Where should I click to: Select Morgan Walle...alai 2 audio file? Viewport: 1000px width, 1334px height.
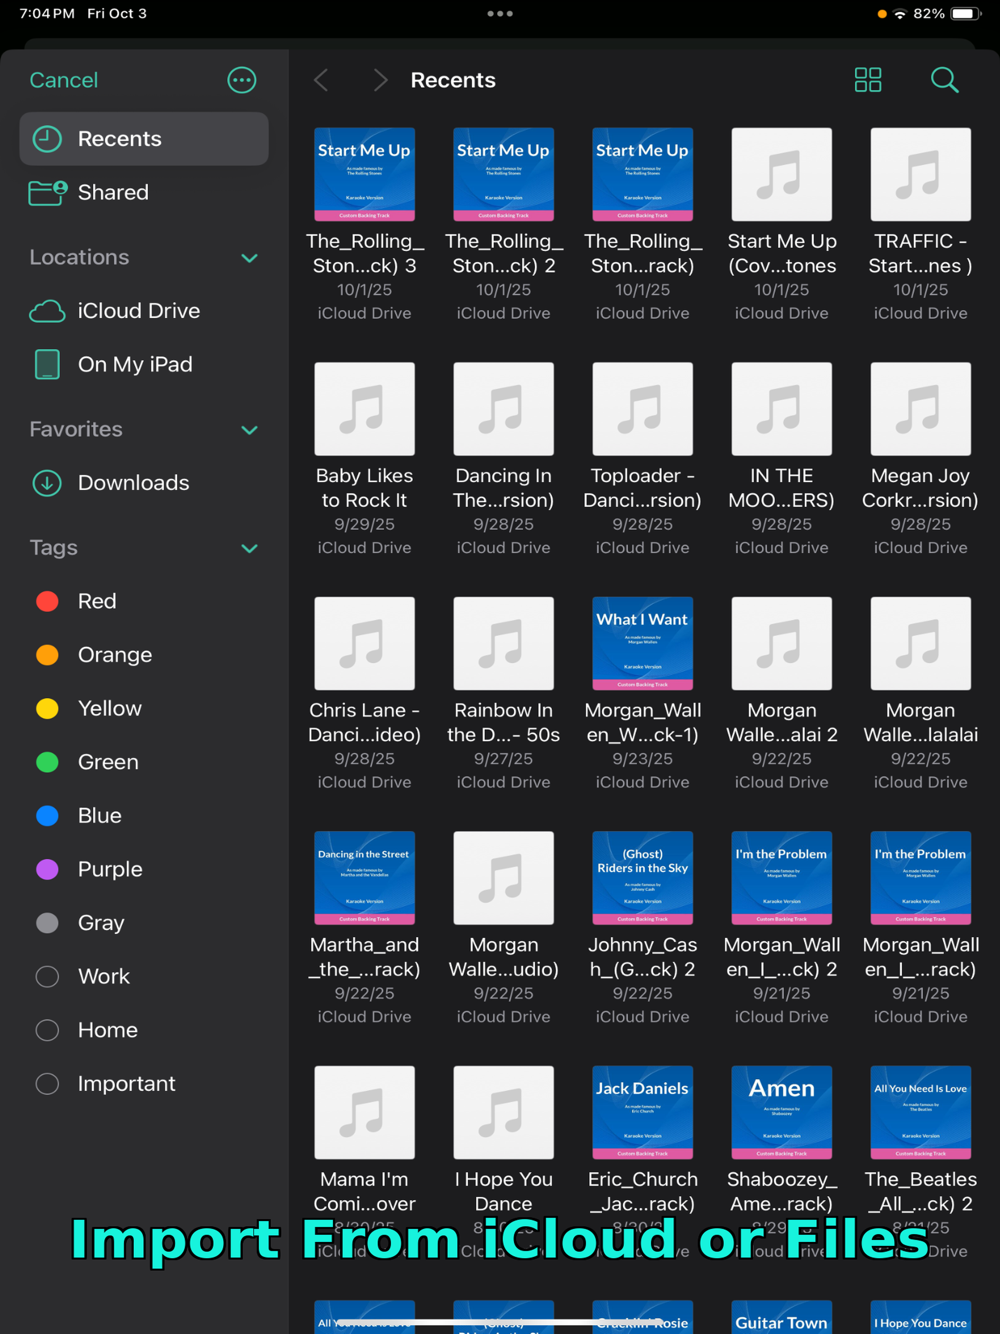[781, 694]
